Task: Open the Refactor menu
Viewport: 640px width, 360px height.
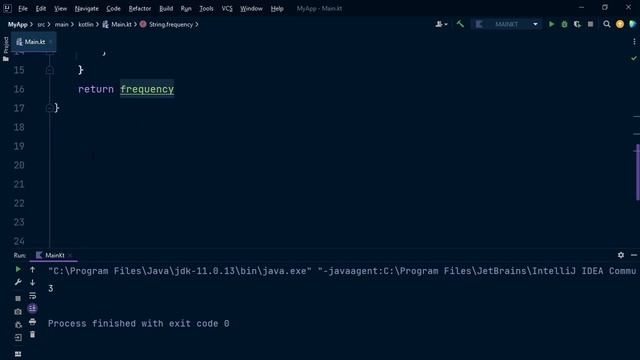Action: (x=140, y=8)
